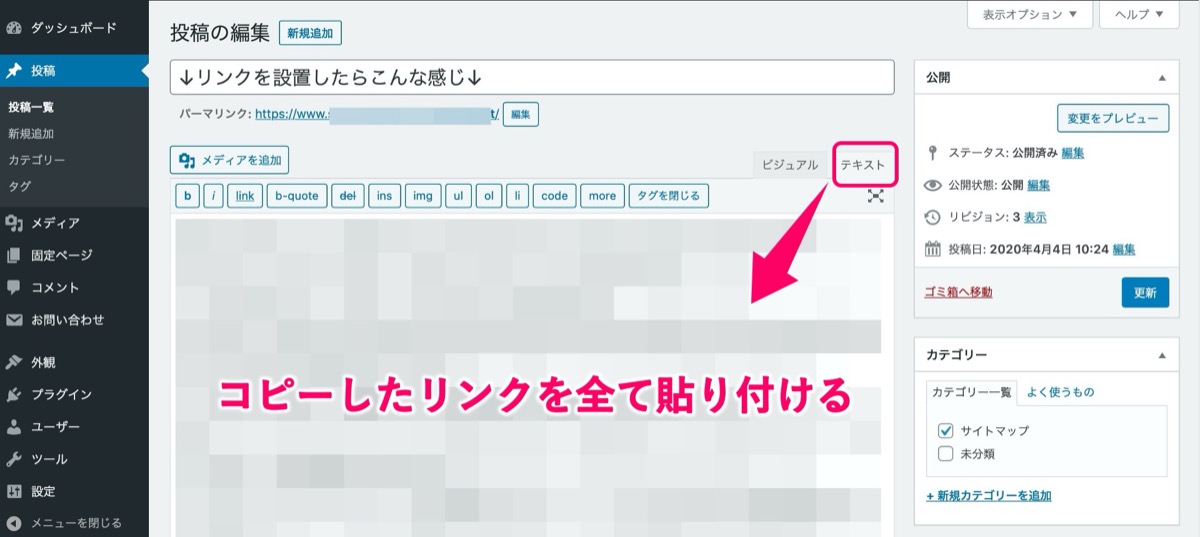Image resolution: width=1200 pixels, height=537 pixels.
Task: Click the wrench icon beside ツール
Action: click(14, 459)
